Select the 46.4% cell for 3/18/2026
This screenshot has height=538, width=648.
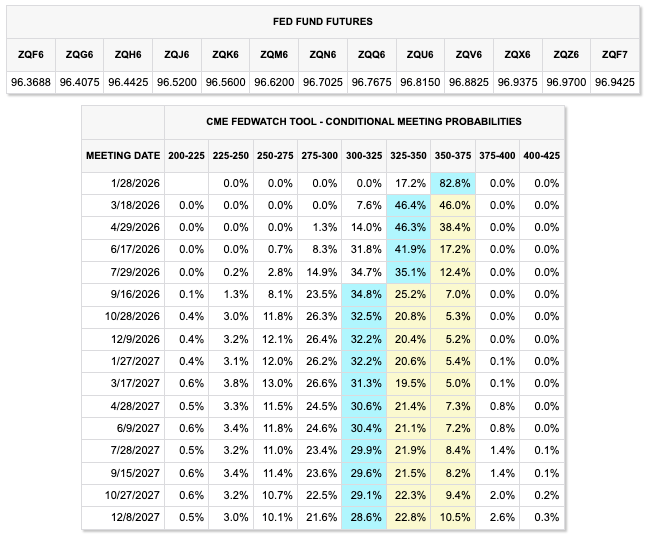pos(409,205)
